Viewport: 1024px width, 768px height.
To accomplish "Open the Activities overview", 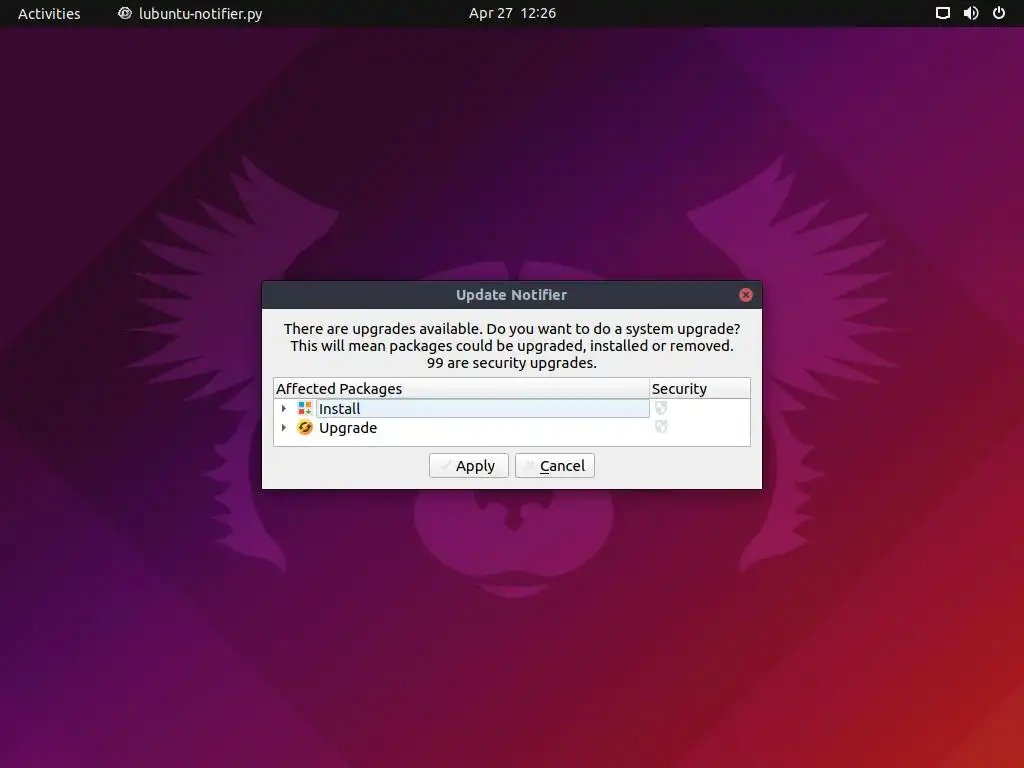I will pyautogui.click(x=49, y=14).
